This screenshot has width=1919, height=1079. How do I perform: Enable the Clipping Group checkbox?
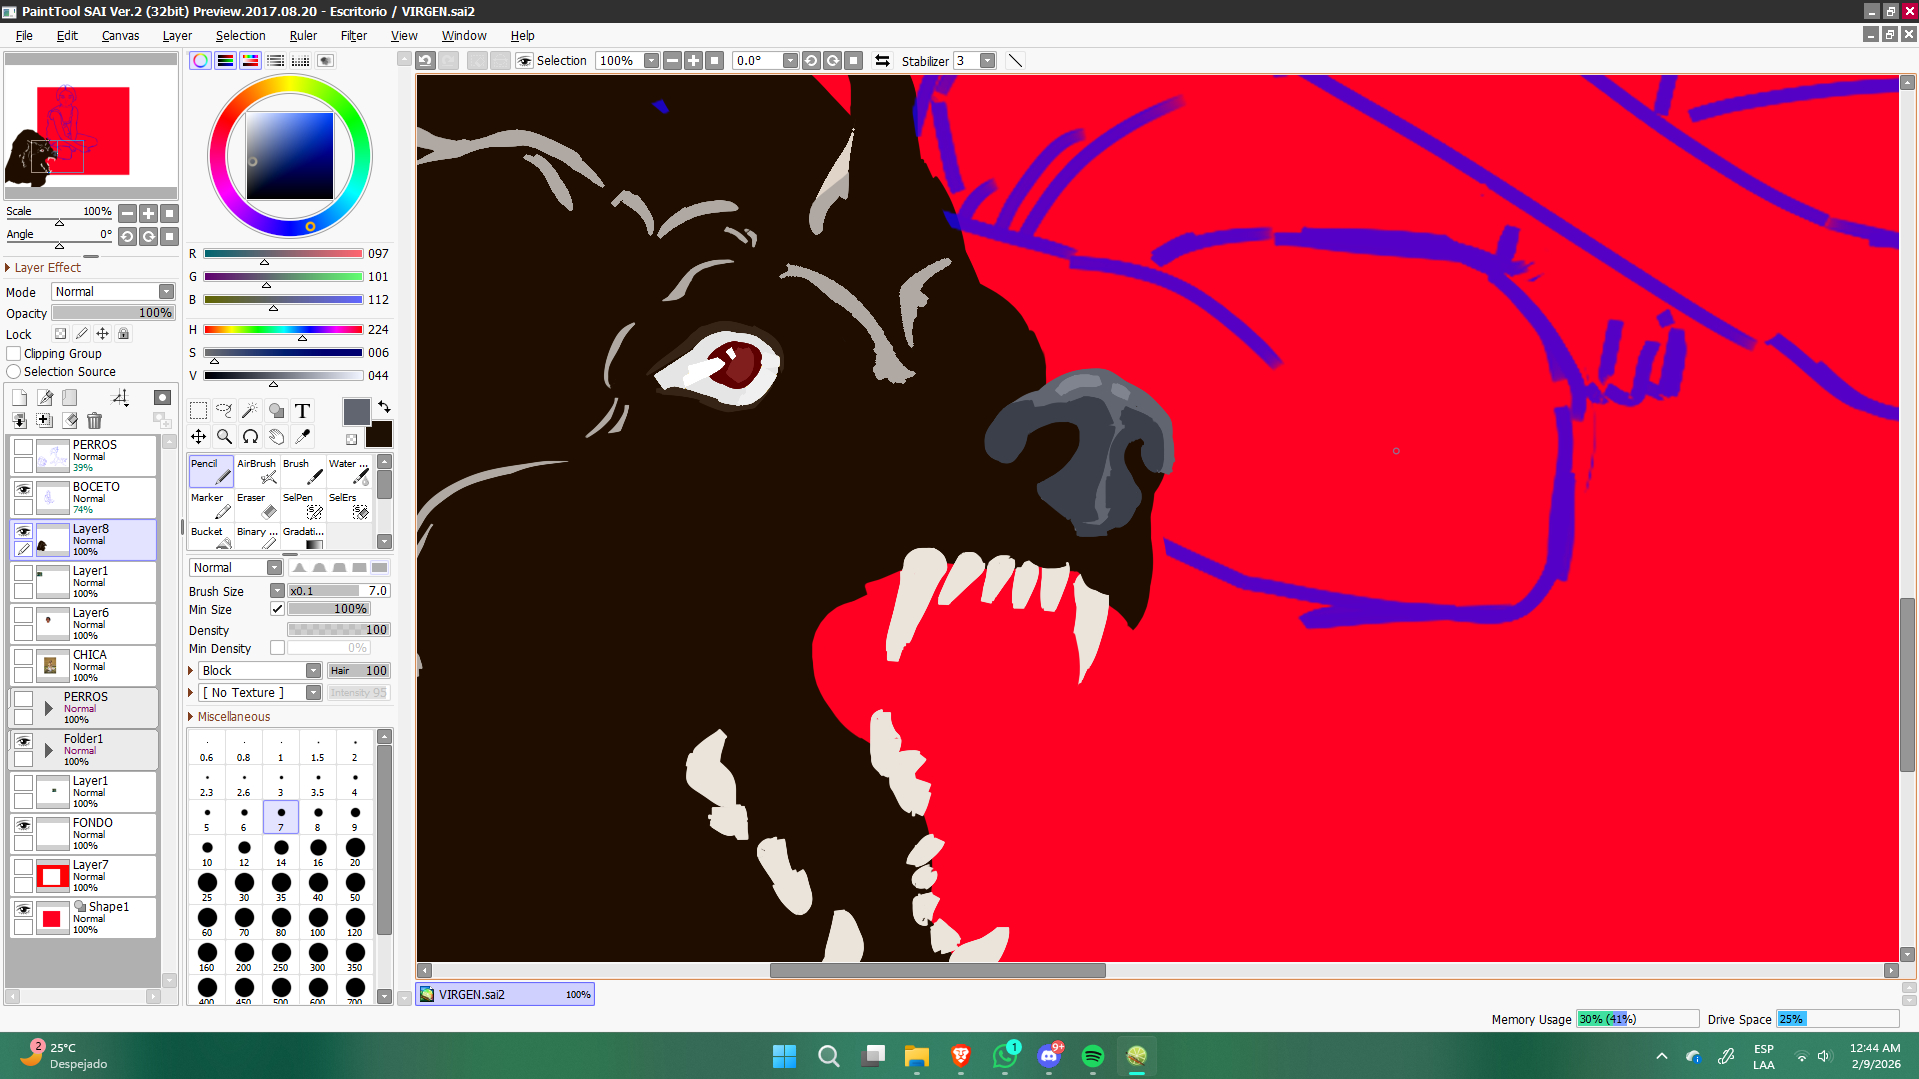click(x=14, y=354)
